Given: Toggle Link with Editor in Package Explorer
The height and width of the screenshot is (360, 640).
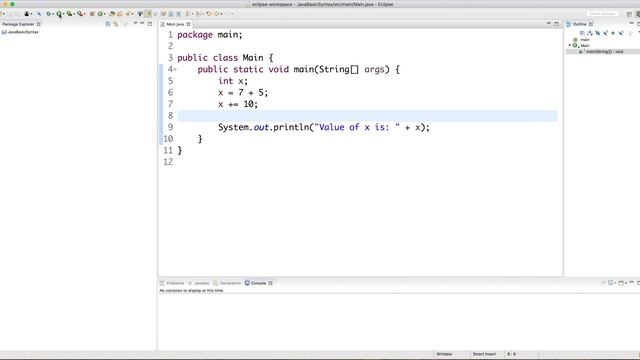Looking at the screenshot, I should coord(116,24).
